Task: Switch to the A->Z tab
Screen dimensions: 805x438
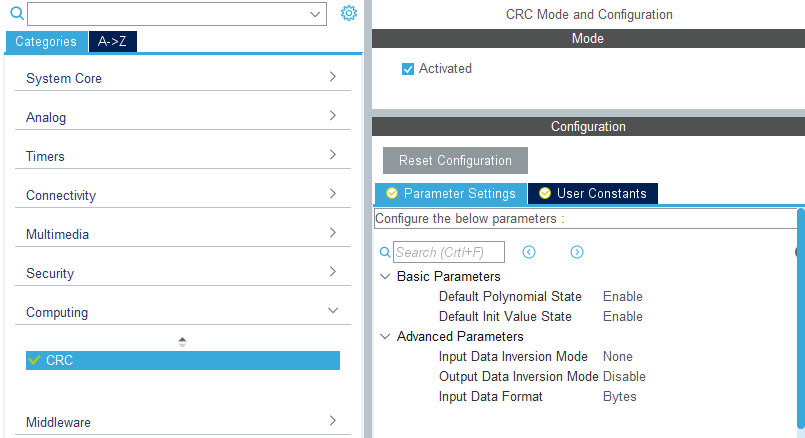Action: pos(113,42)
